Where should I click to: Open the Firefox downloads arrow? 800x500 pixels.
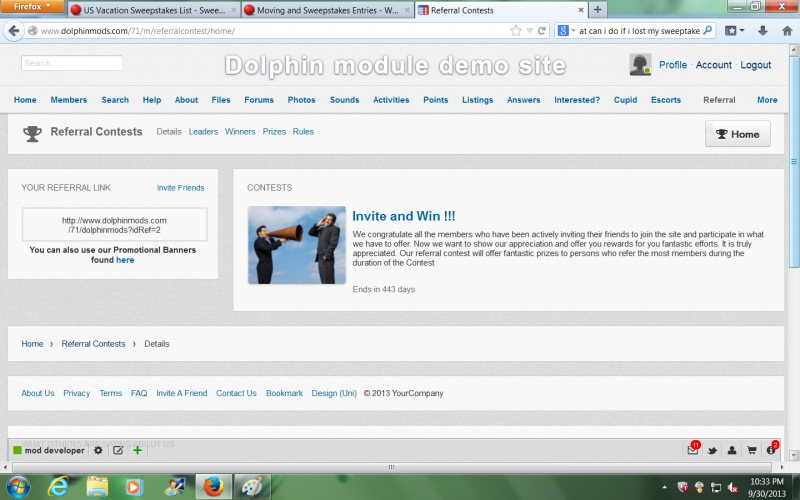pos(763,31)
